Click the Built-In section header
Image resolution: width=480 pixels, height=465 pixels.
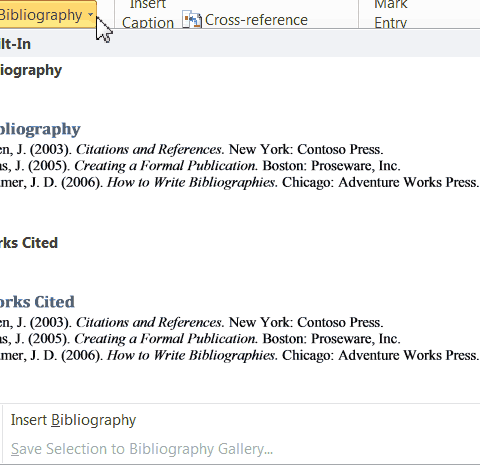point(15,44)
